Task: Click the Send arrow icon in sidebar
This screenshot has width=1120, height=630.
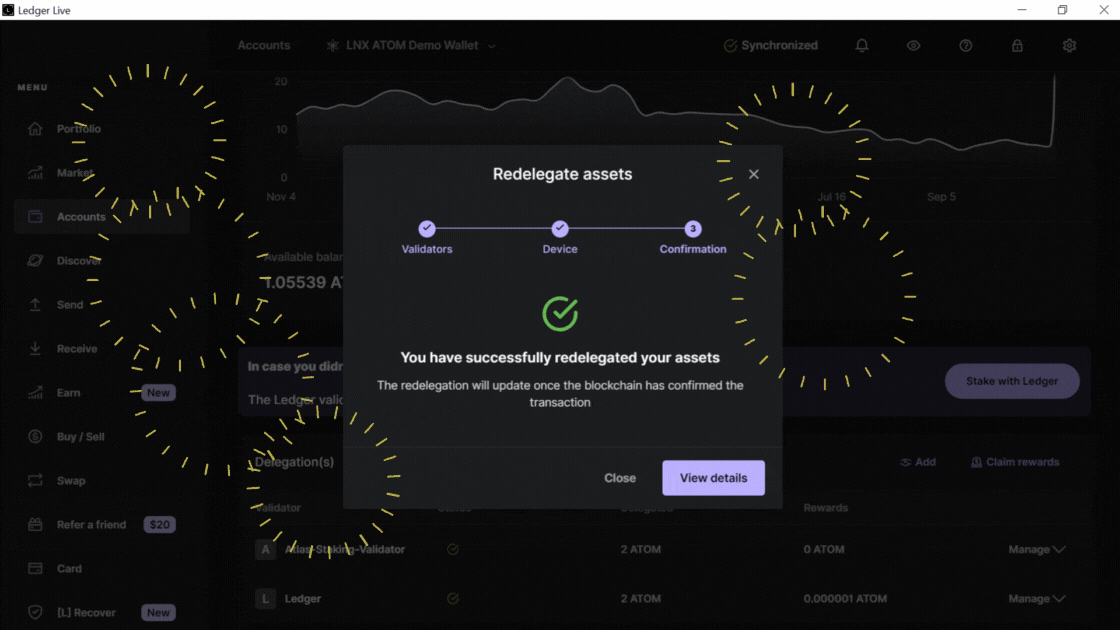Action: tap(36, 305)
